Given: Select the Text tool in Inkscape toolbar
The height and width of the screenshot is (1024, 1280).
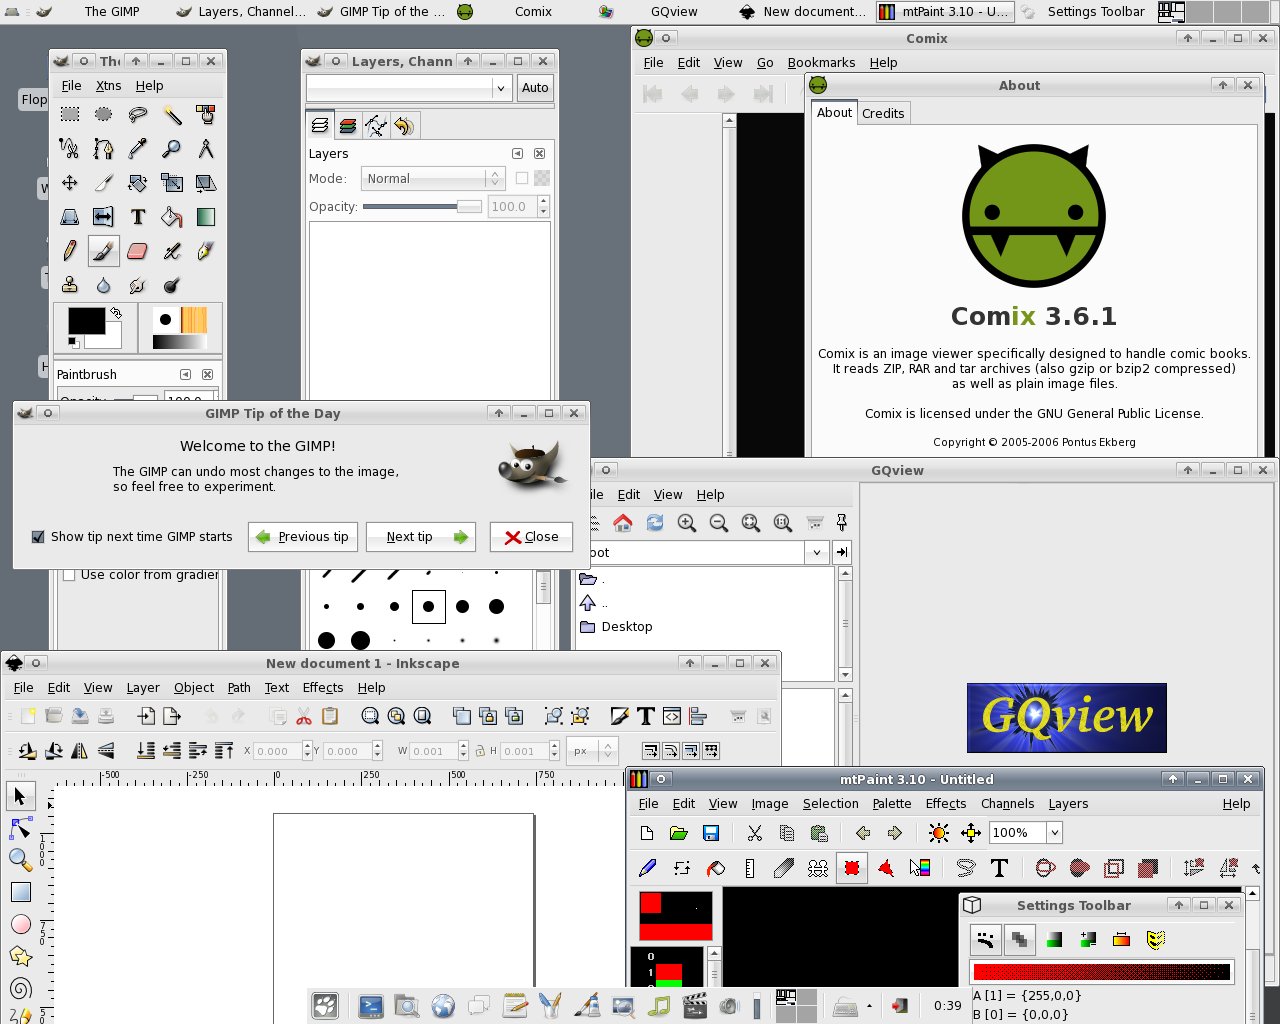Looking at the screenshot, I should point(646,716).
